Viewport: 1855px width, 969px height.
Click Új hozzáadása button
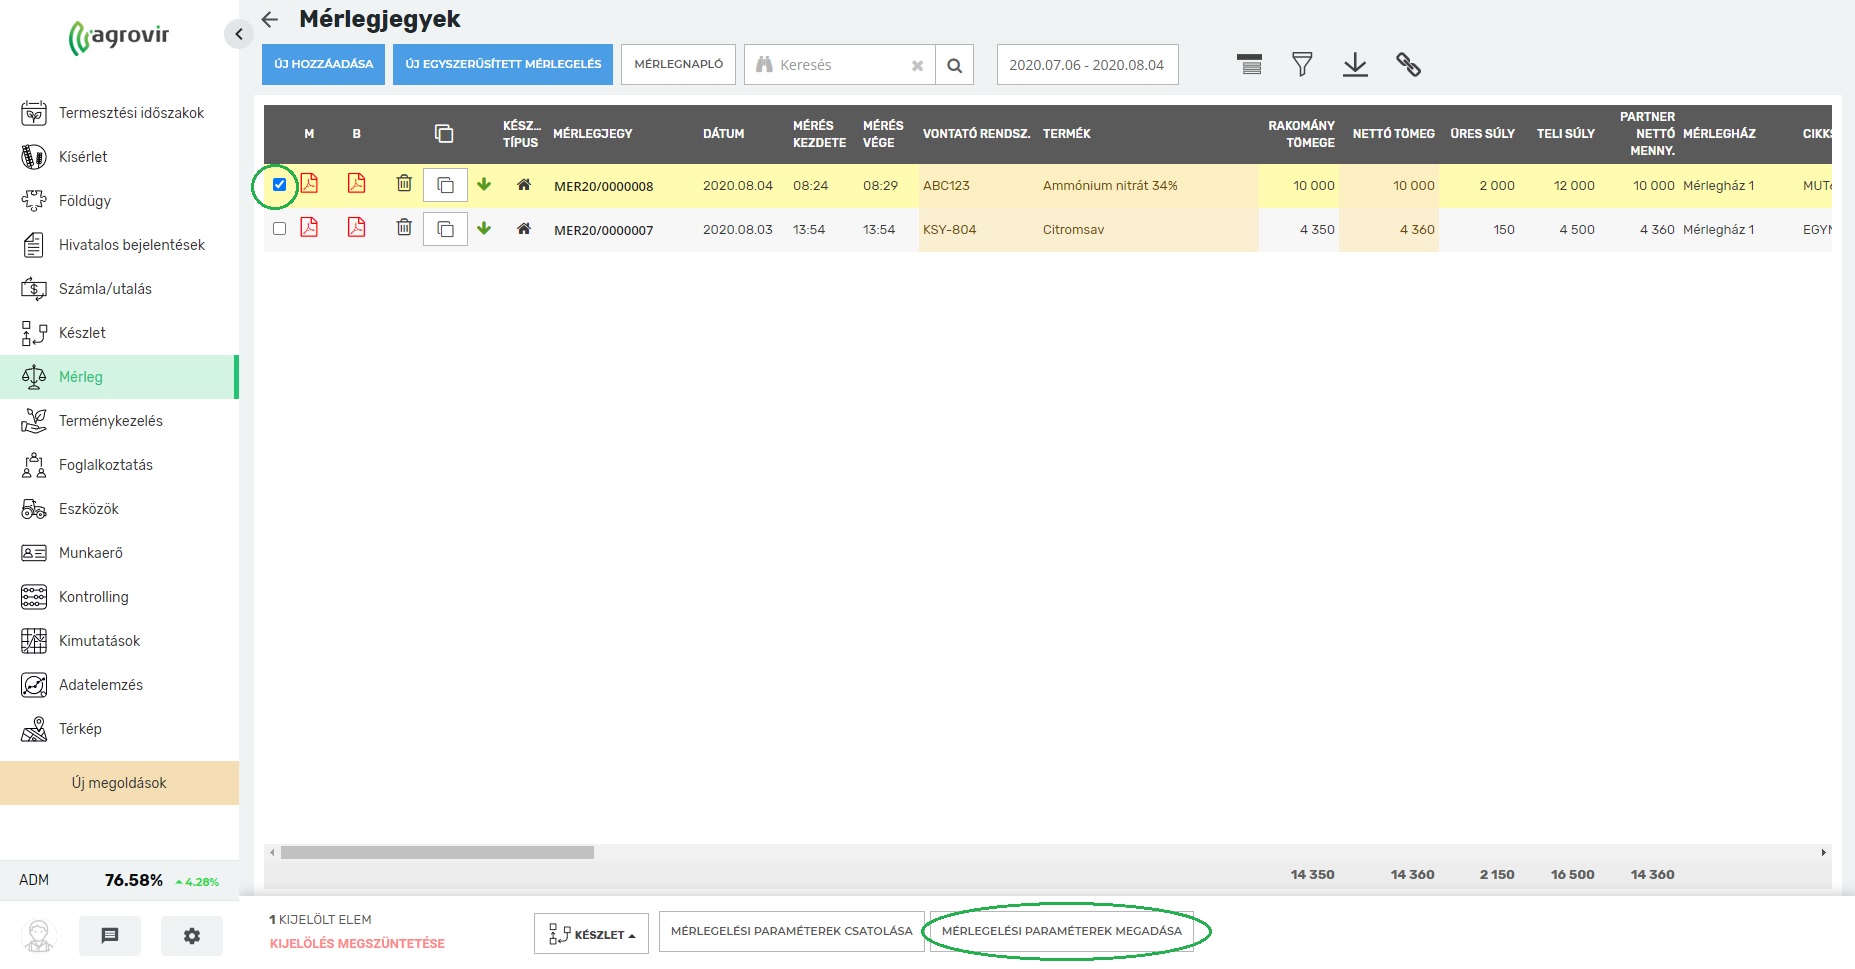click(323, 64)
